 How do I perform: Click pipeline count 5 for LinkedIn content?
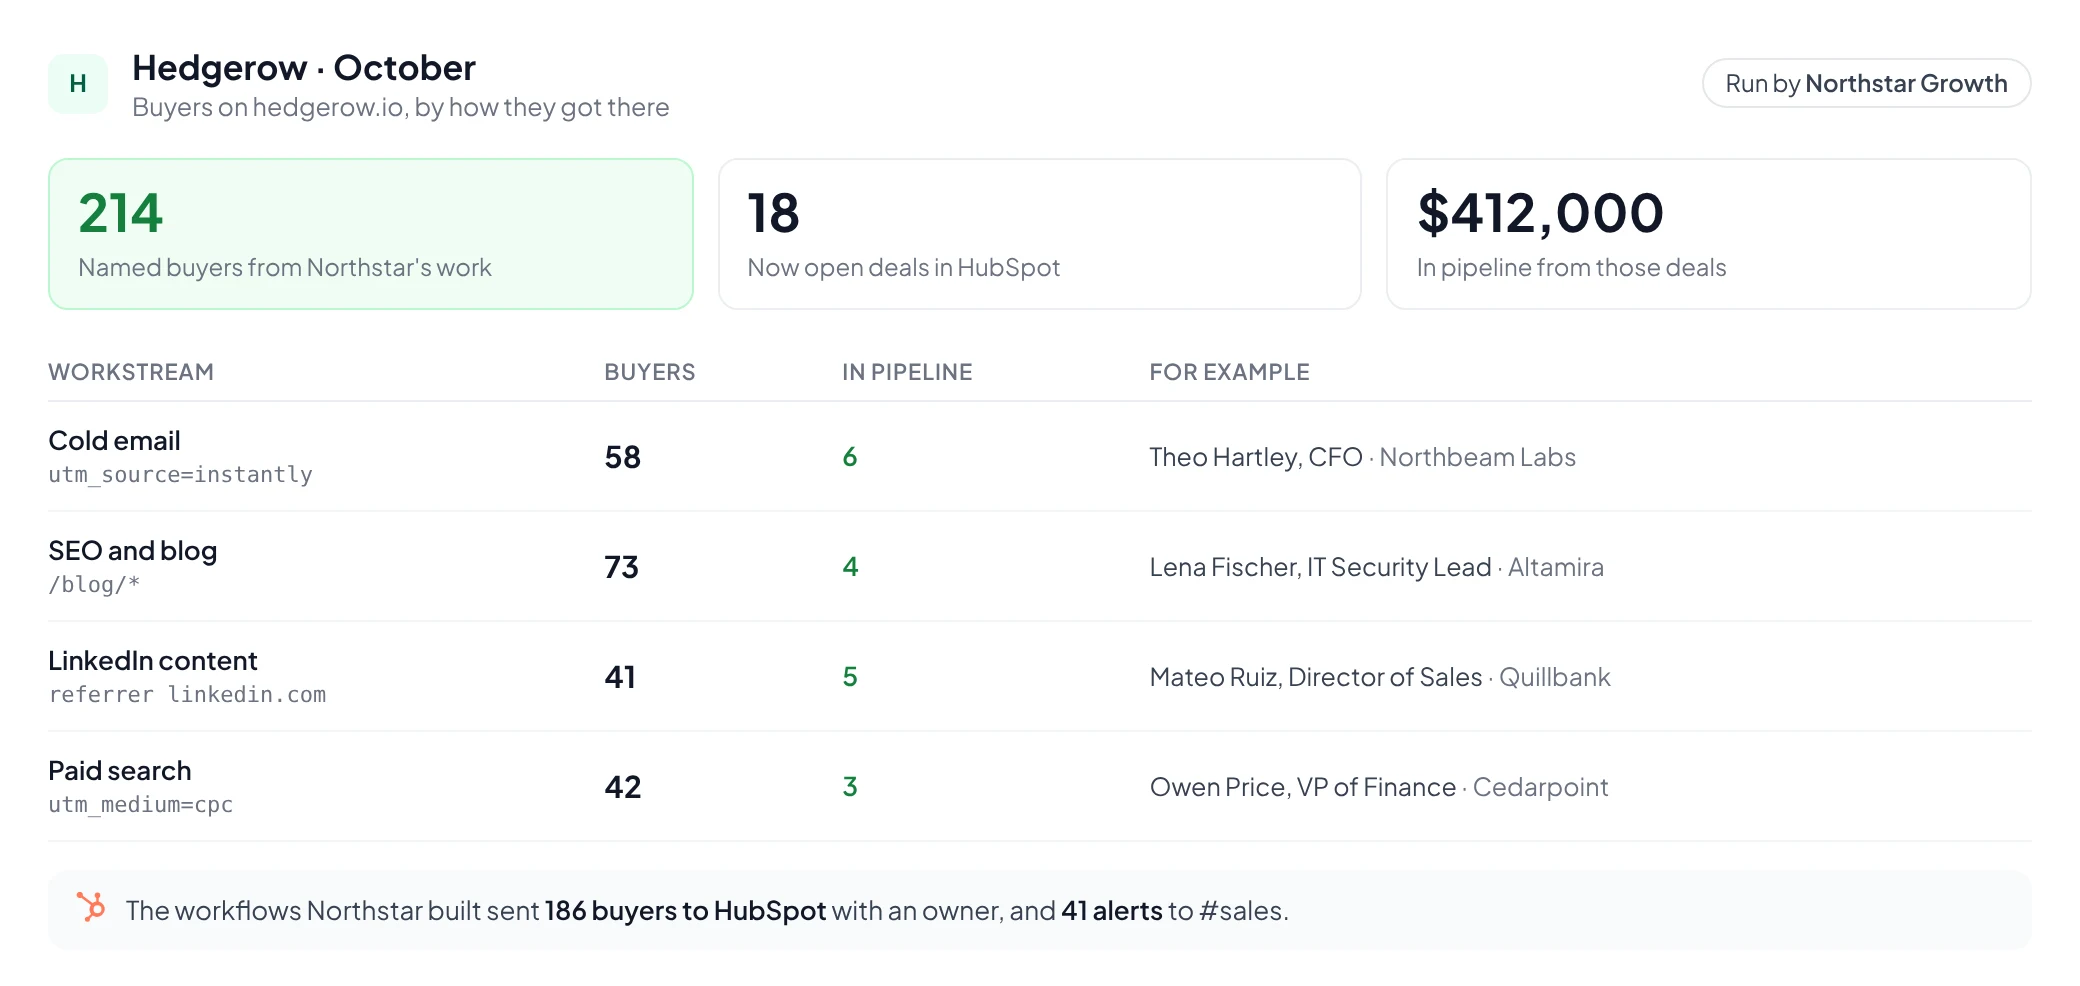(x=850, y=677)
